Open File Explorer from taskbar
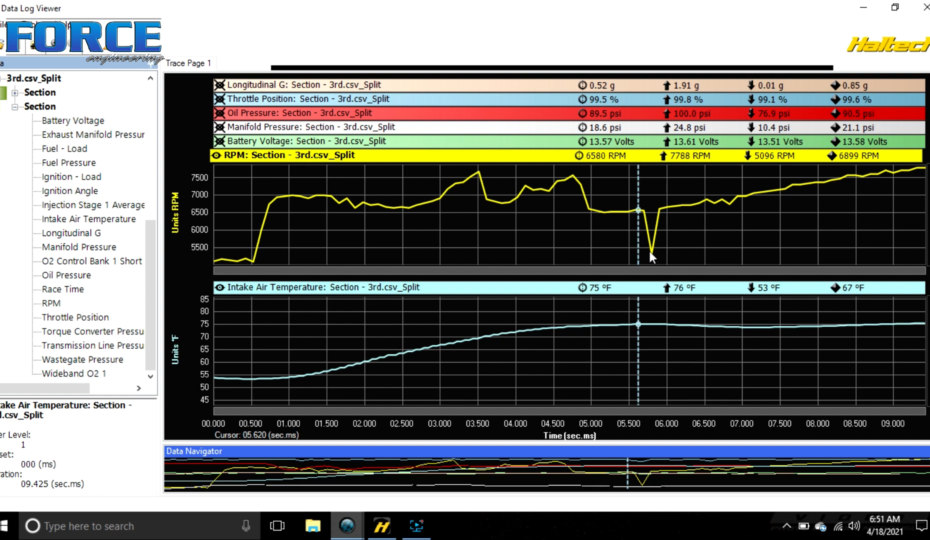 coord(313,526)
